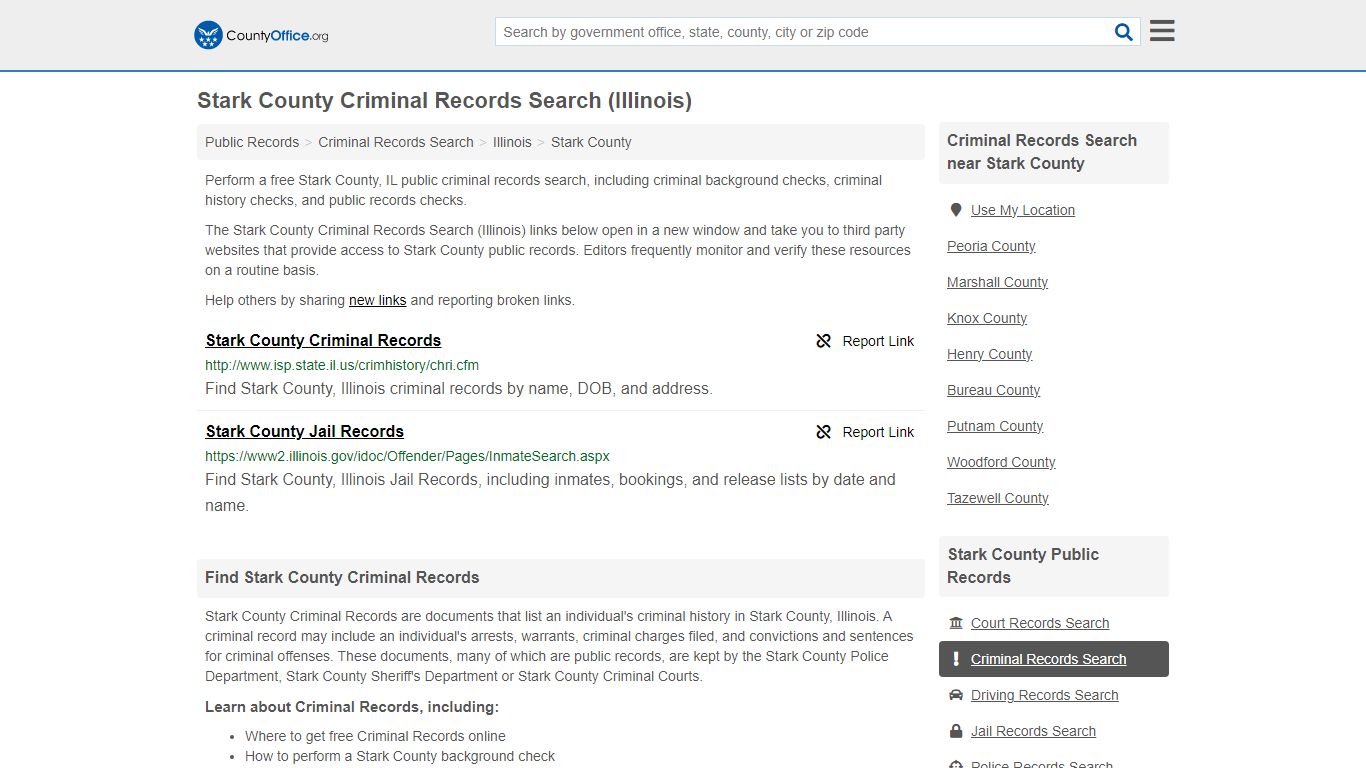
Task: Click the magnifying glass search icon
Action: [1124, 32]
